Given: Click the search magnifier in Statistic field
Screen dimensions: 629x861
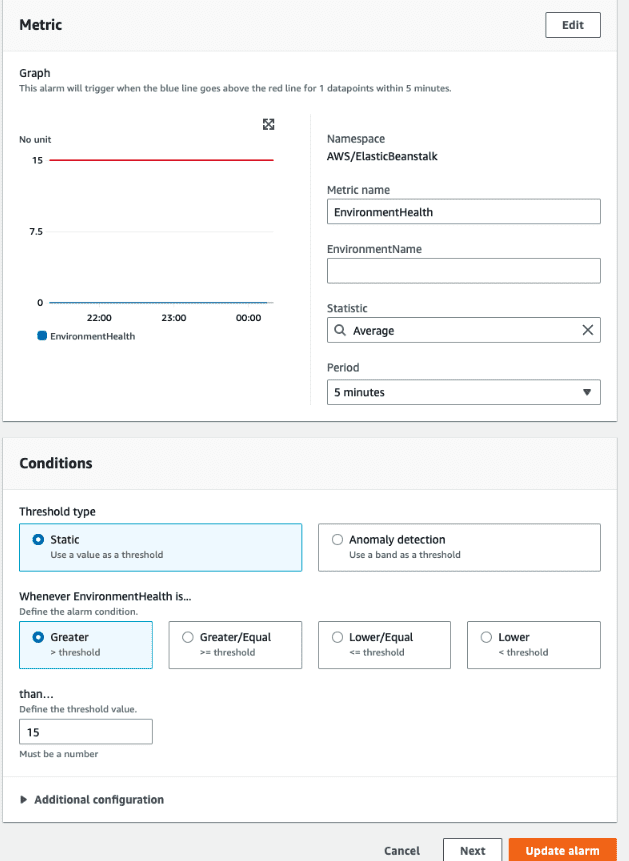Looking at the screenshot, I should point(340,330).
